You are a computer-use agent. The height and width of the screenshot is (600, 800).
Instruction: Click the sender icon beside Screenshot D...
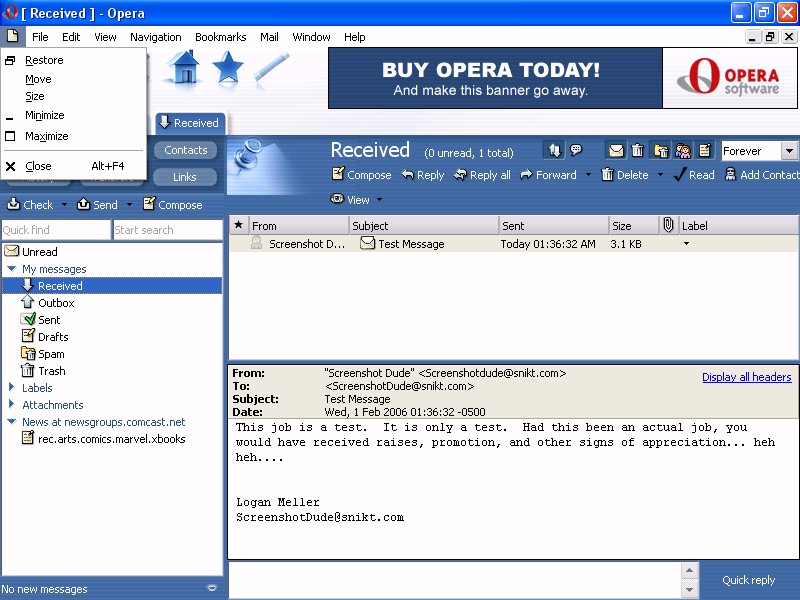click(256, 243)
